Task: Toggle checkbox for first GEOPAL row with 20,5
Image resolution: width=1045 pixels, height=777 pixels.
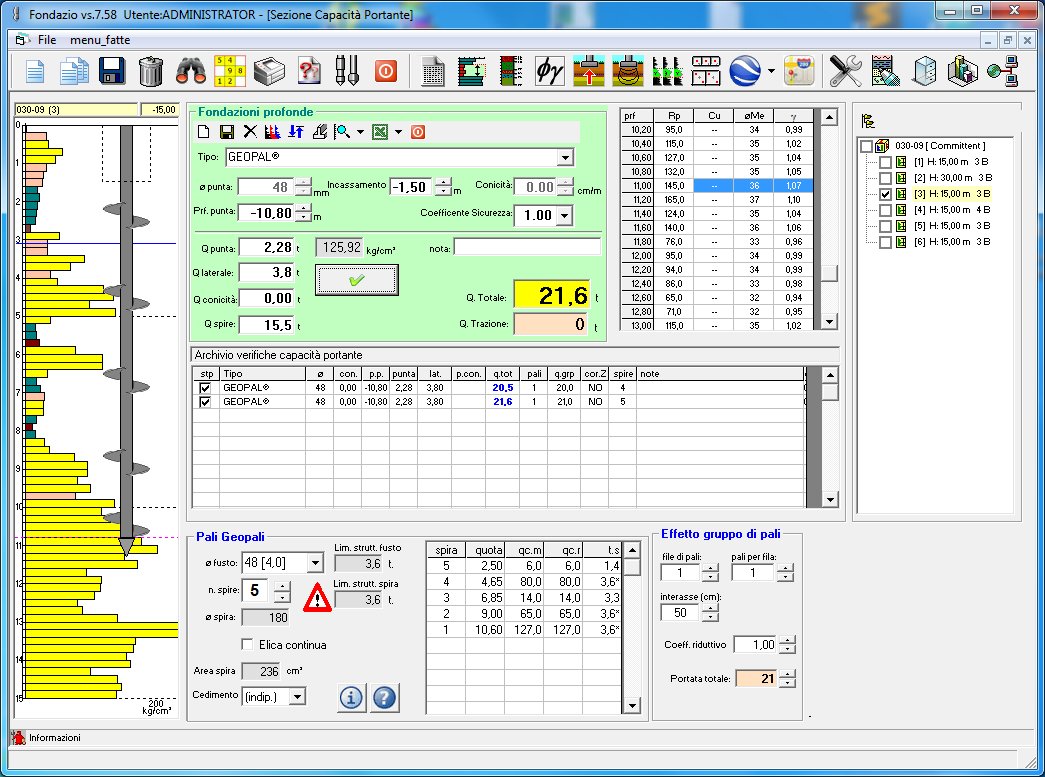Action: point(205,388)
